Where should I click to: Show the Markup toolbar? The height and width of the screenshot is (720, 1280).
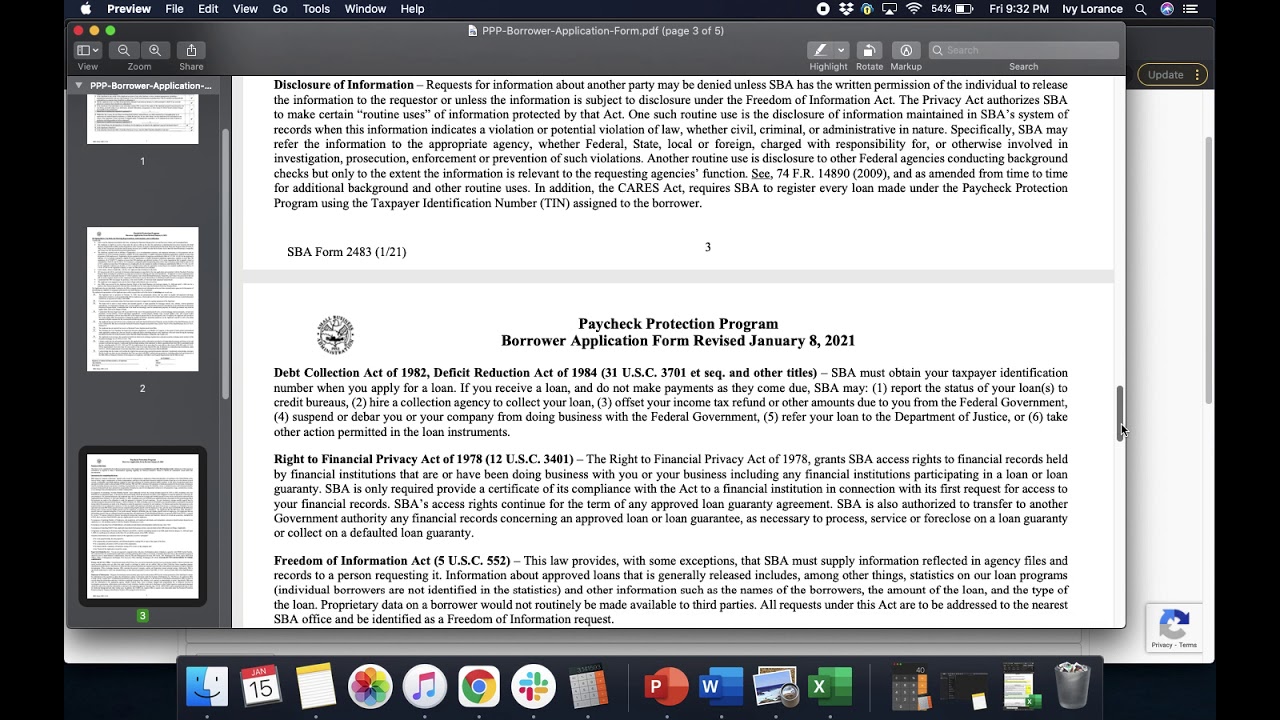[x=906, y=50]
